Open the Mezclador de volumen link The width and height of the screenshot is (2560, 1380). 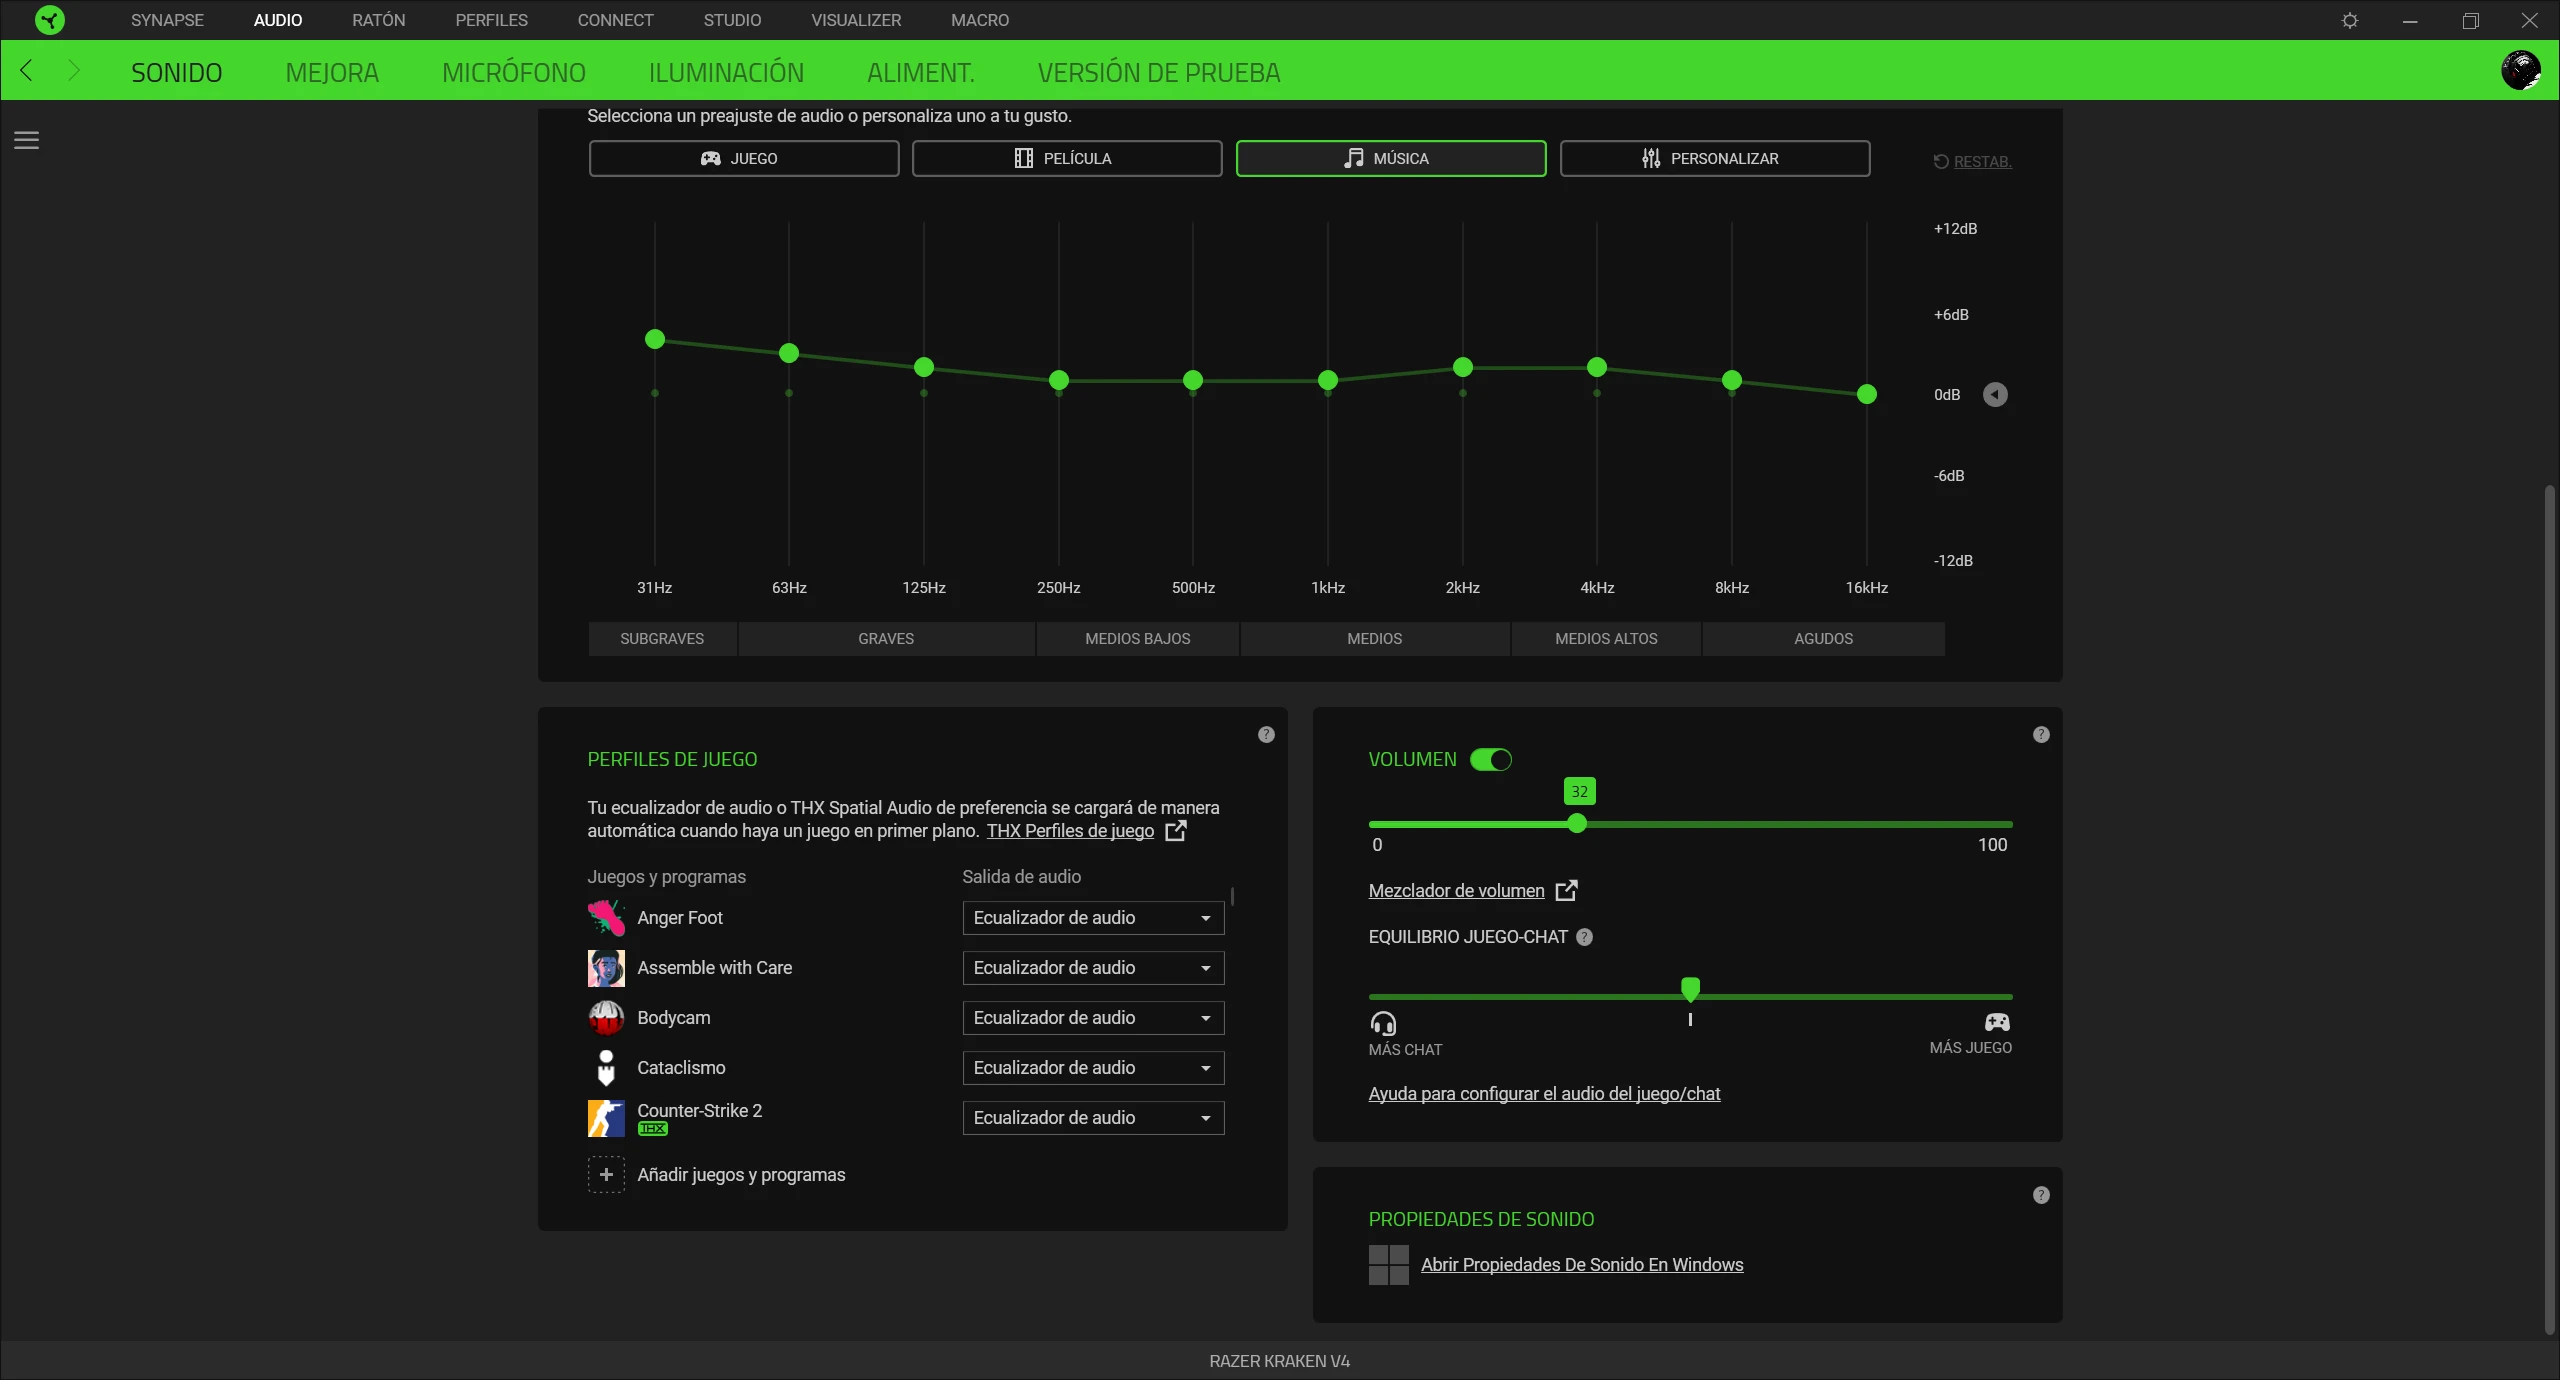coord(1456,890)
